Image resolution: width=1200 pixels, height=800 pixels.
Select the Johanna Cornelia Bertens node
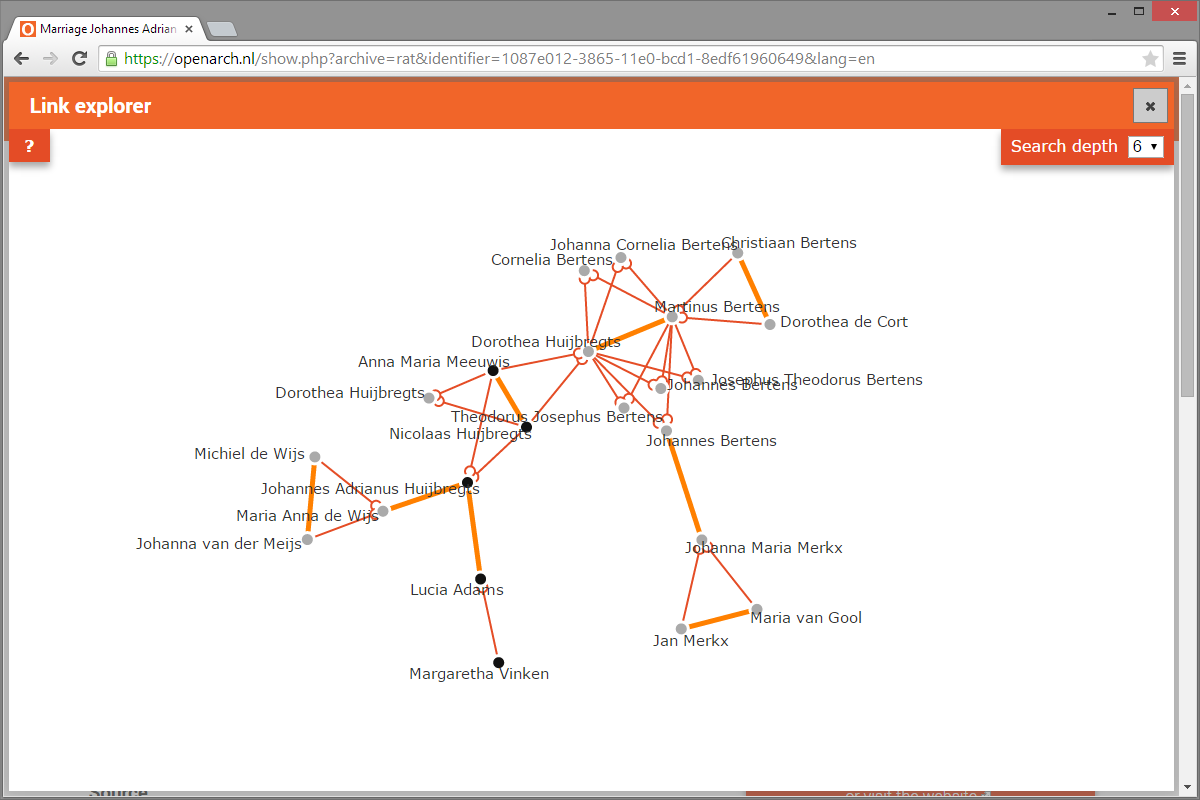click(621, 257)
